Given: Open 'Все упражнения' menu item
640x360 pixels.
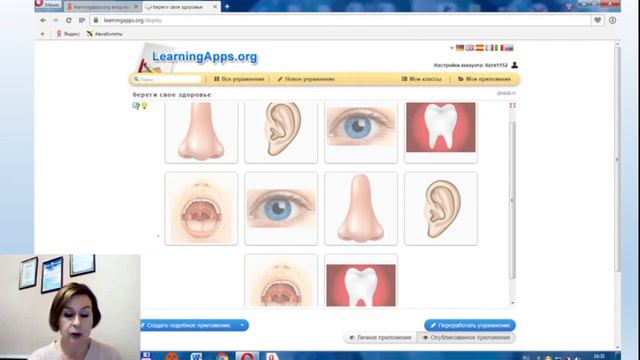Looking at the screenshot, I should click(x=239, y=79).
